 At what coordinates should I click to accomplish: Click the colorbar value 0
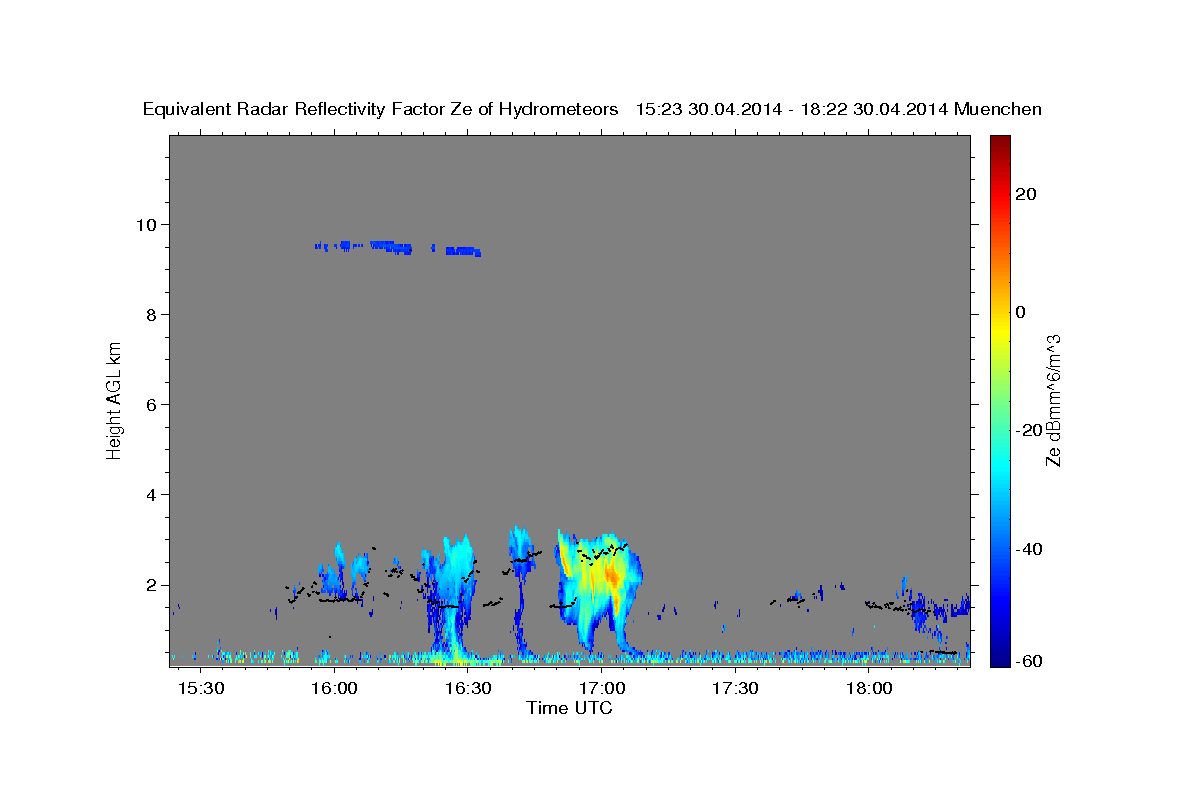pyautogui.click(x=1020, y=312)
